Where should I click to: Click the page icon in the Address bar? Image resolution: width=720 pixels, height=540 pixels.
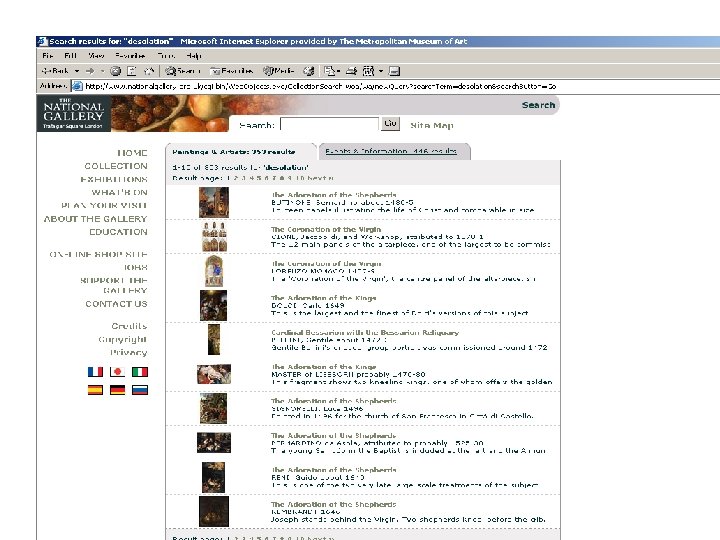pyautogui.click(x=77, y=86)
